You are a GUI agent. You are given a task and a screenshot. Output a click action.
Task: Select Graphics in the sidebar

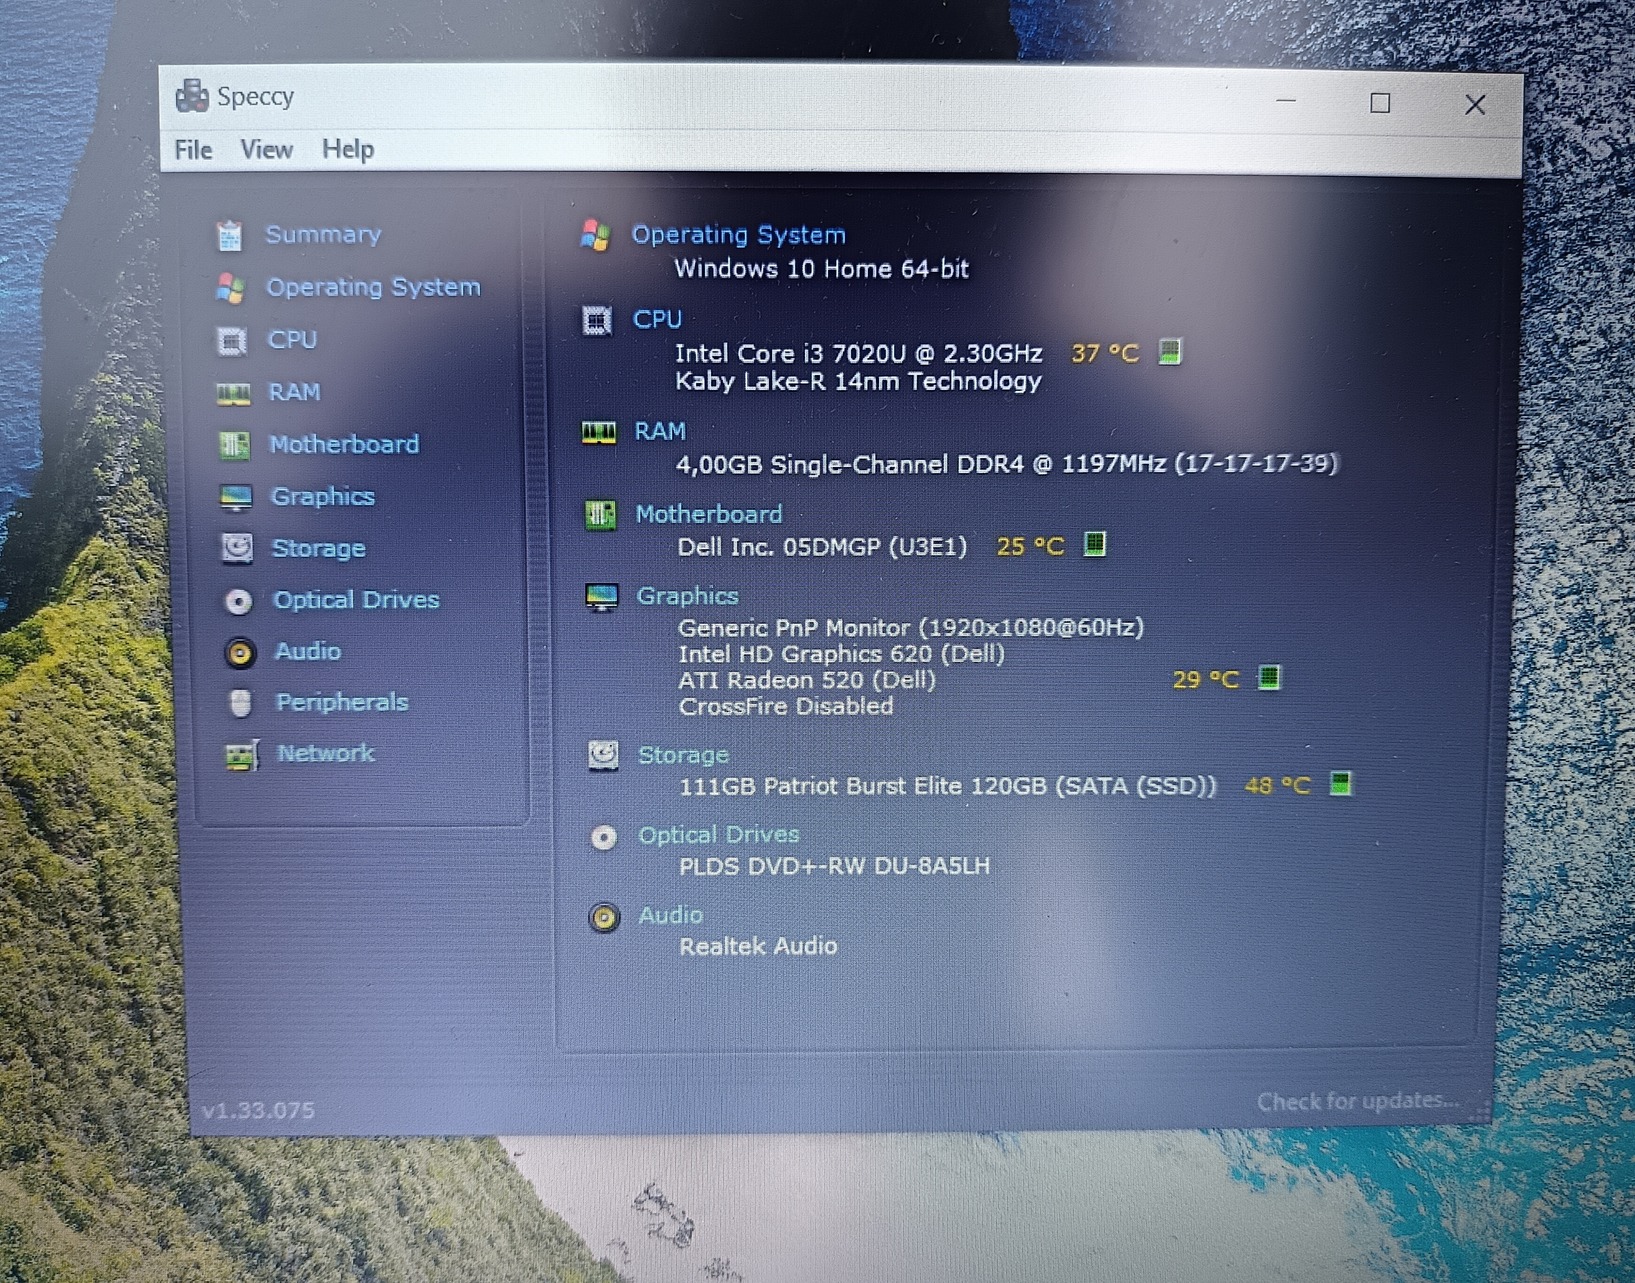(323, 496)
